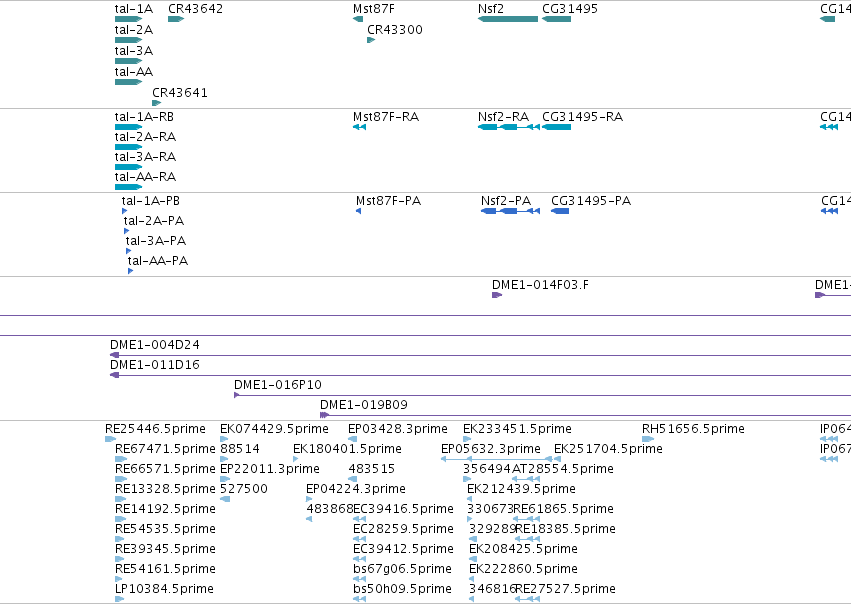
Task: Select protein tal-1A-PB
Action: pyautogui.click(x=125, y=211)
